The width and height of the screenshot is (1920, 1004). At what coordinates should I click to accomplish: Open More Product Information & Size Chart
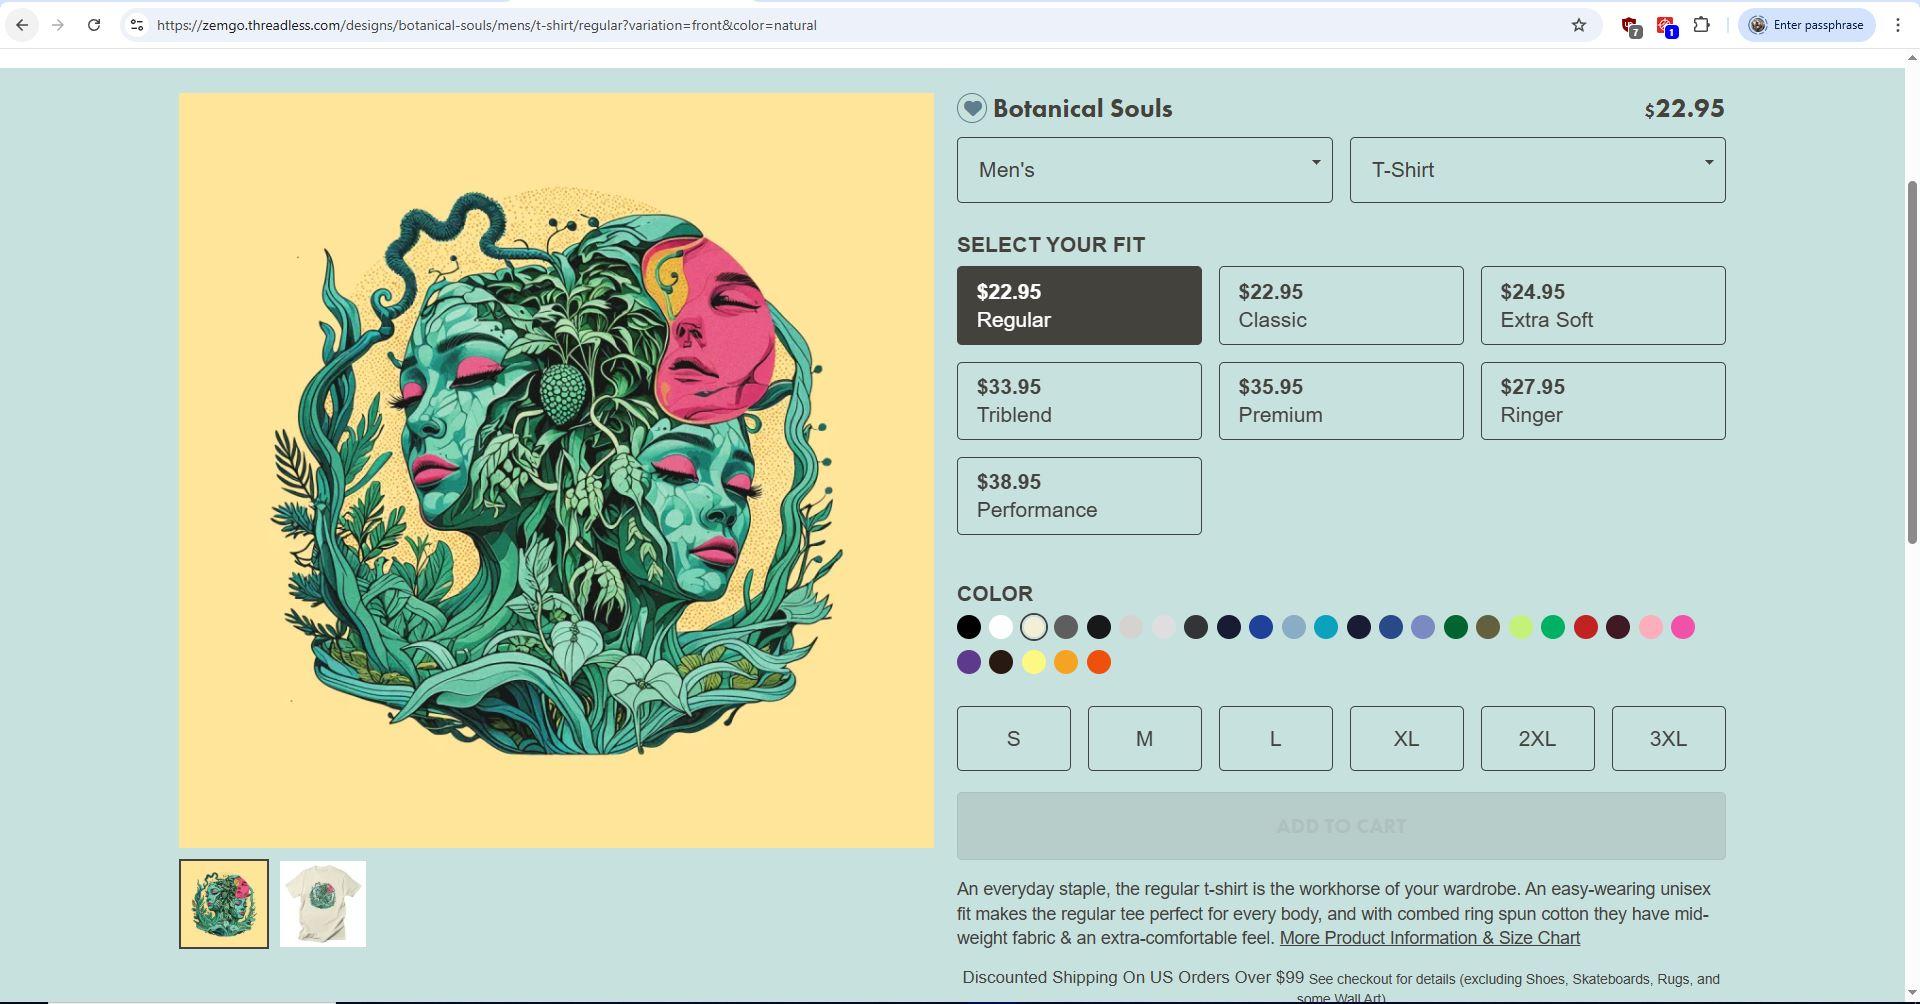tap(1429, 938)
